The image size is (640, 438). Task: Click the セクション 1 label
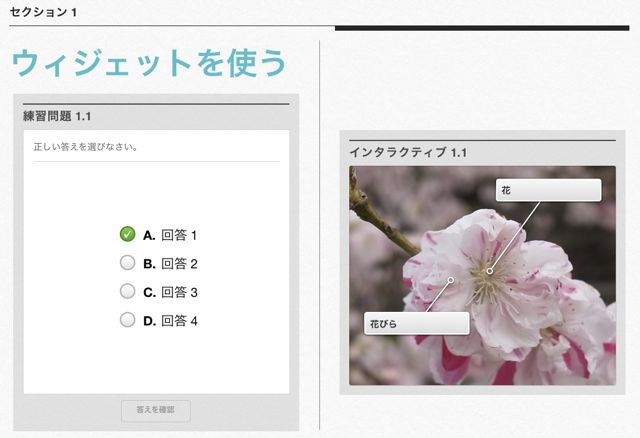tap(43, 12)
